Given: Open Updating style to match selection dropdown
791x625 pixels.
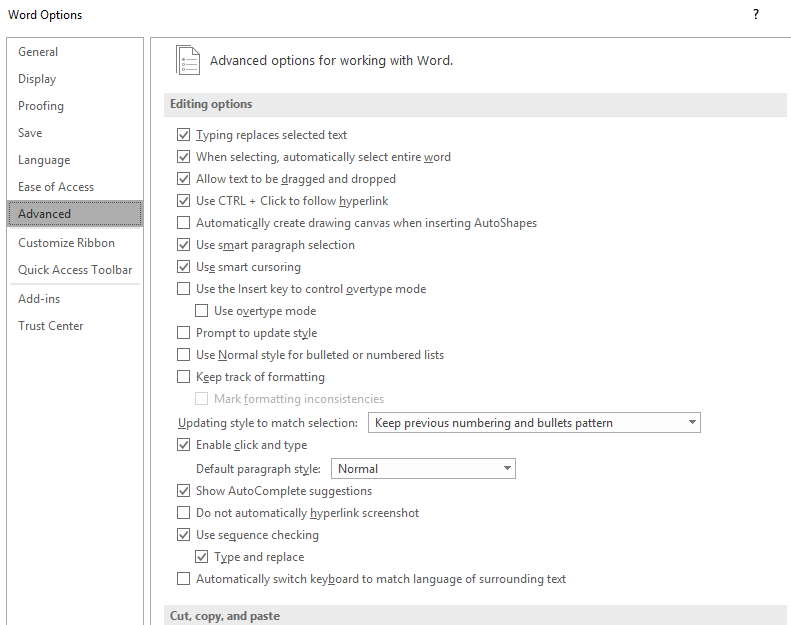Looking at the screenshot, I should tap(534, 423).
